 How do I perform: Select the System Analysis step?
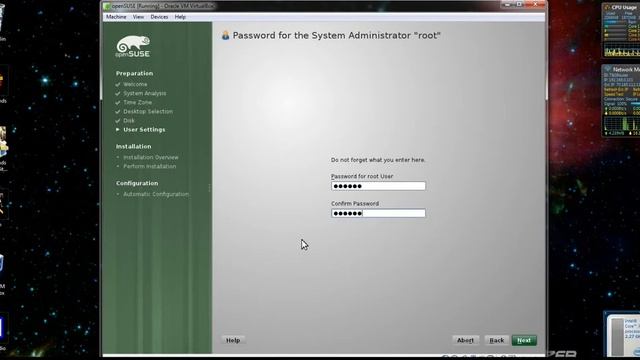pos(144,93)
